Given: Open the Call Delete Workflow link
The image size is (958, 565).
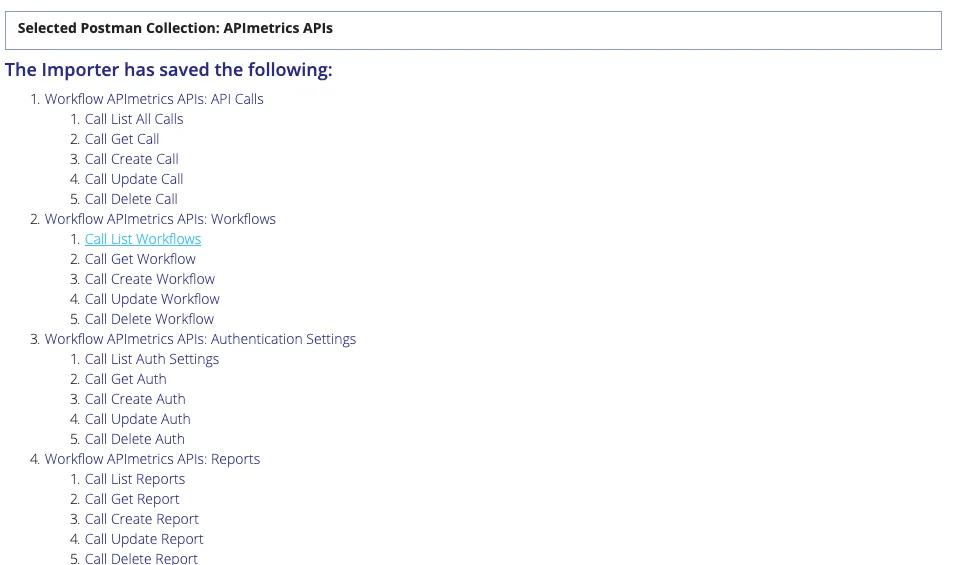Looking at the screenshot, I should tap(149, 319).
